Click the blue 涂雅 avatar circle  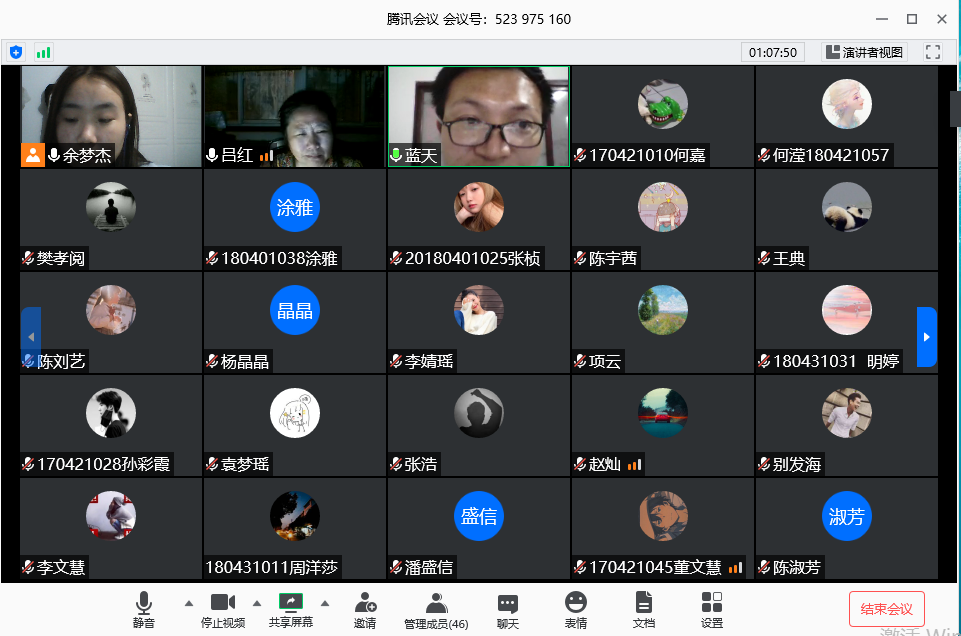coord(295,207)
